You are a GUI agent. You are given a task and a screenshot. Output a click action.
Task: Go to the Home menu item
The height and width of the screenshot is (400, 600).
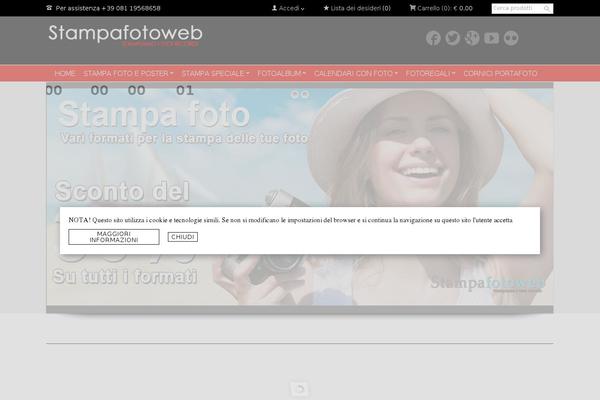pyautogui.click(x=65, y=73)
